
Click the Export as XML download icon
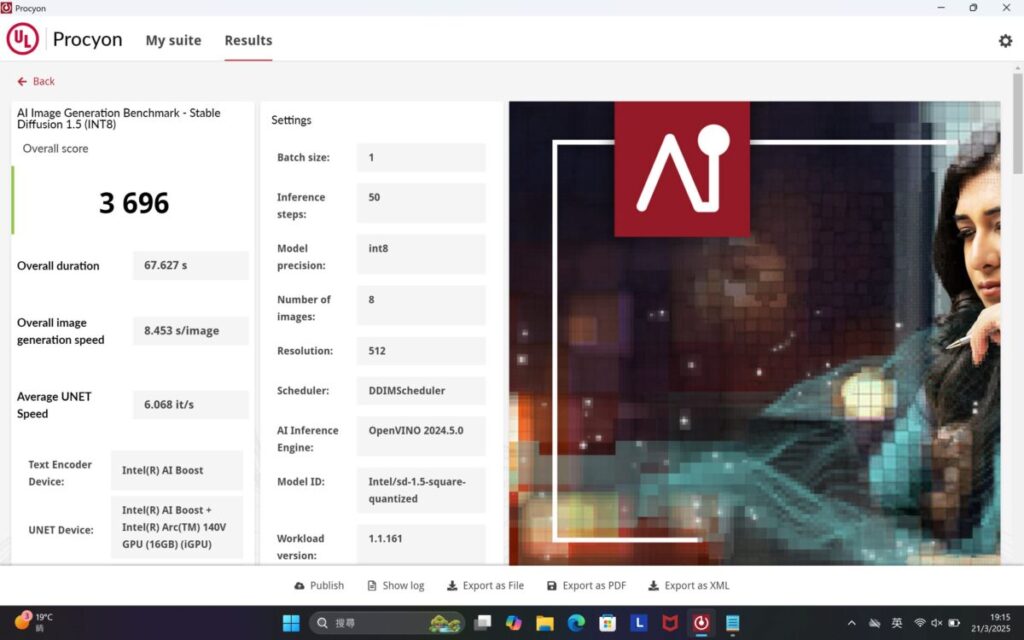(x=653, y=586)
